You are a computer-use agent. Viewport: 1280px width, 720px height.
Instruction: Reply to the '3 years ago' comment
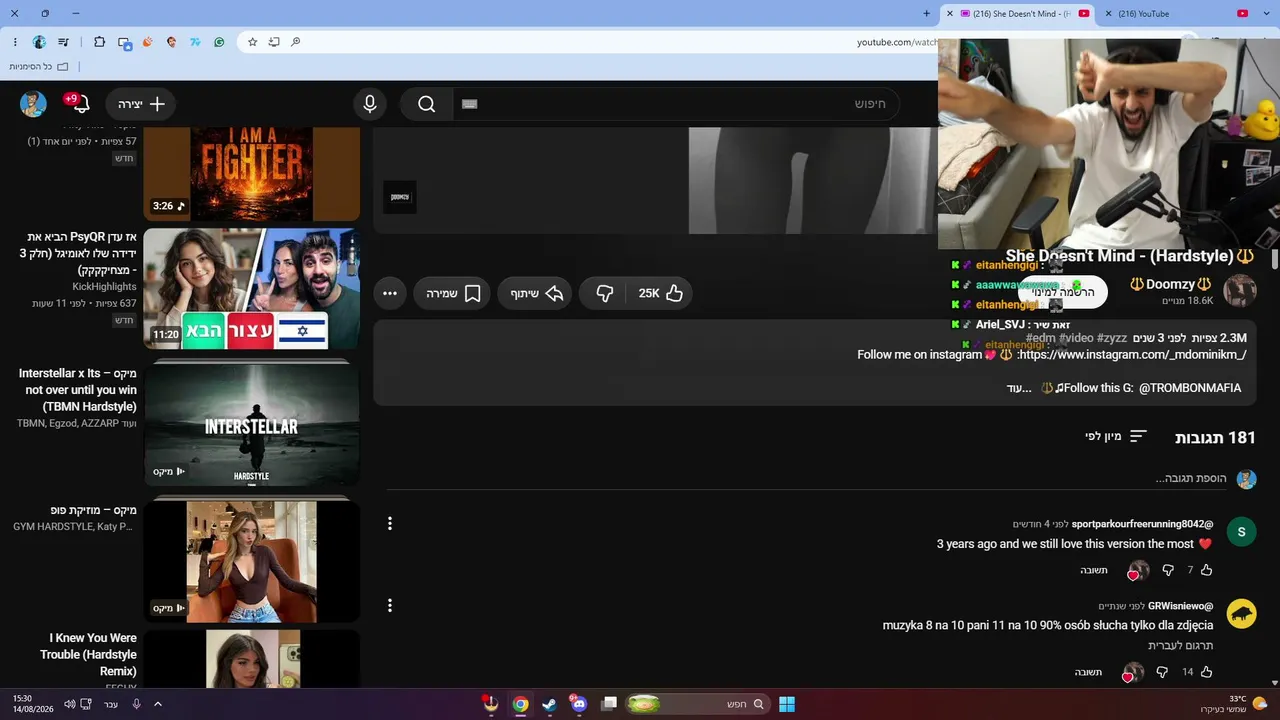click(x=1094, y=570)
